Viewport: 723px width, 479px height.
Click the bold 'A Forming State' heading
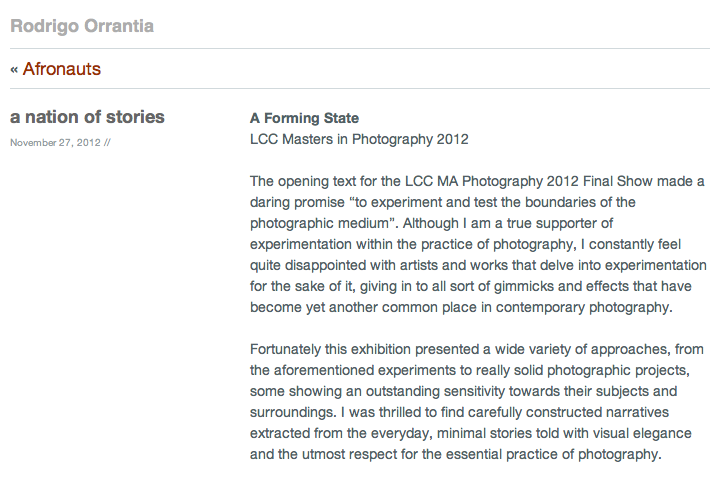[x=304, y=118]
